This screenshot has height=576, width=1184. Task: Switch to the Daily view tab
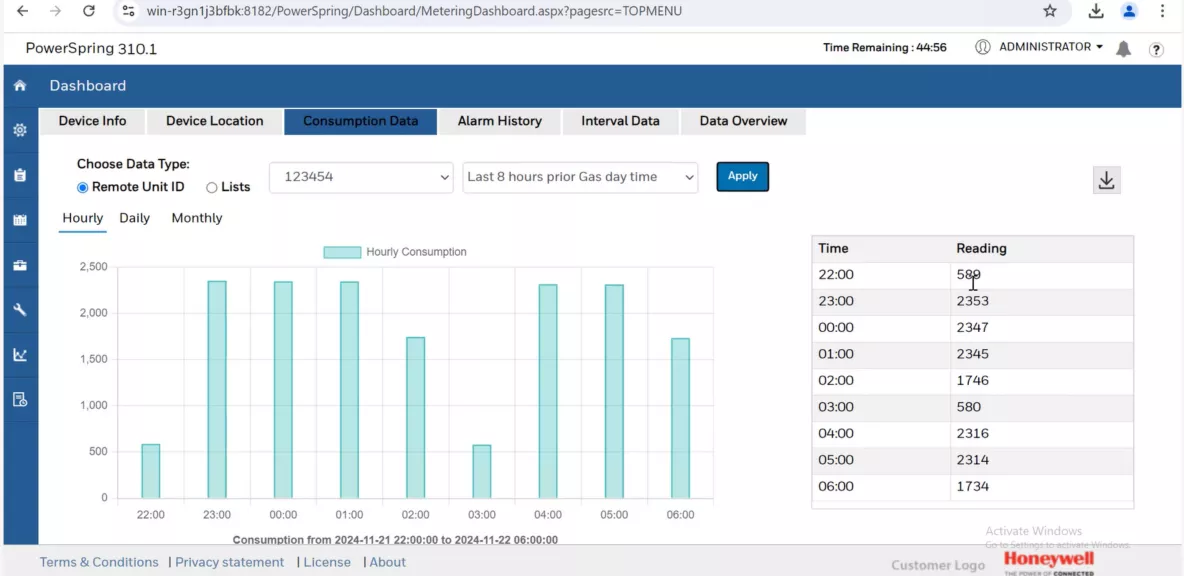pos(134,218)
